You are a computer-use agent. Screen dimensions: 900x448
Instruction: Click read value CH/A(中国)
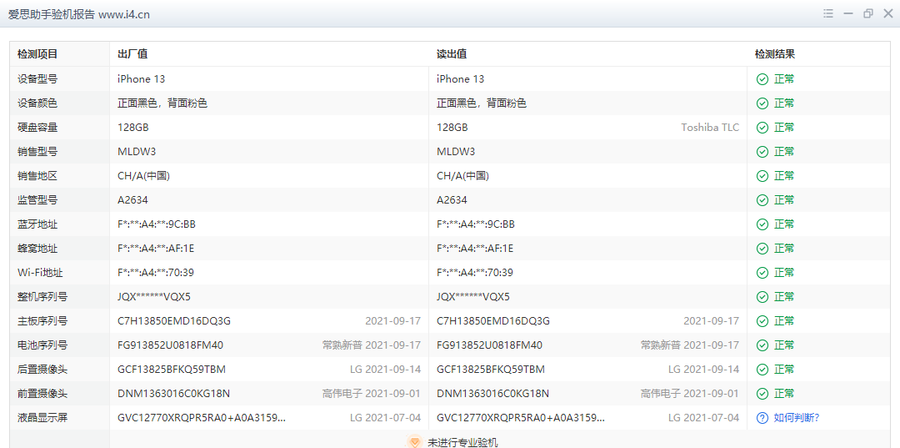pos(463,176)
